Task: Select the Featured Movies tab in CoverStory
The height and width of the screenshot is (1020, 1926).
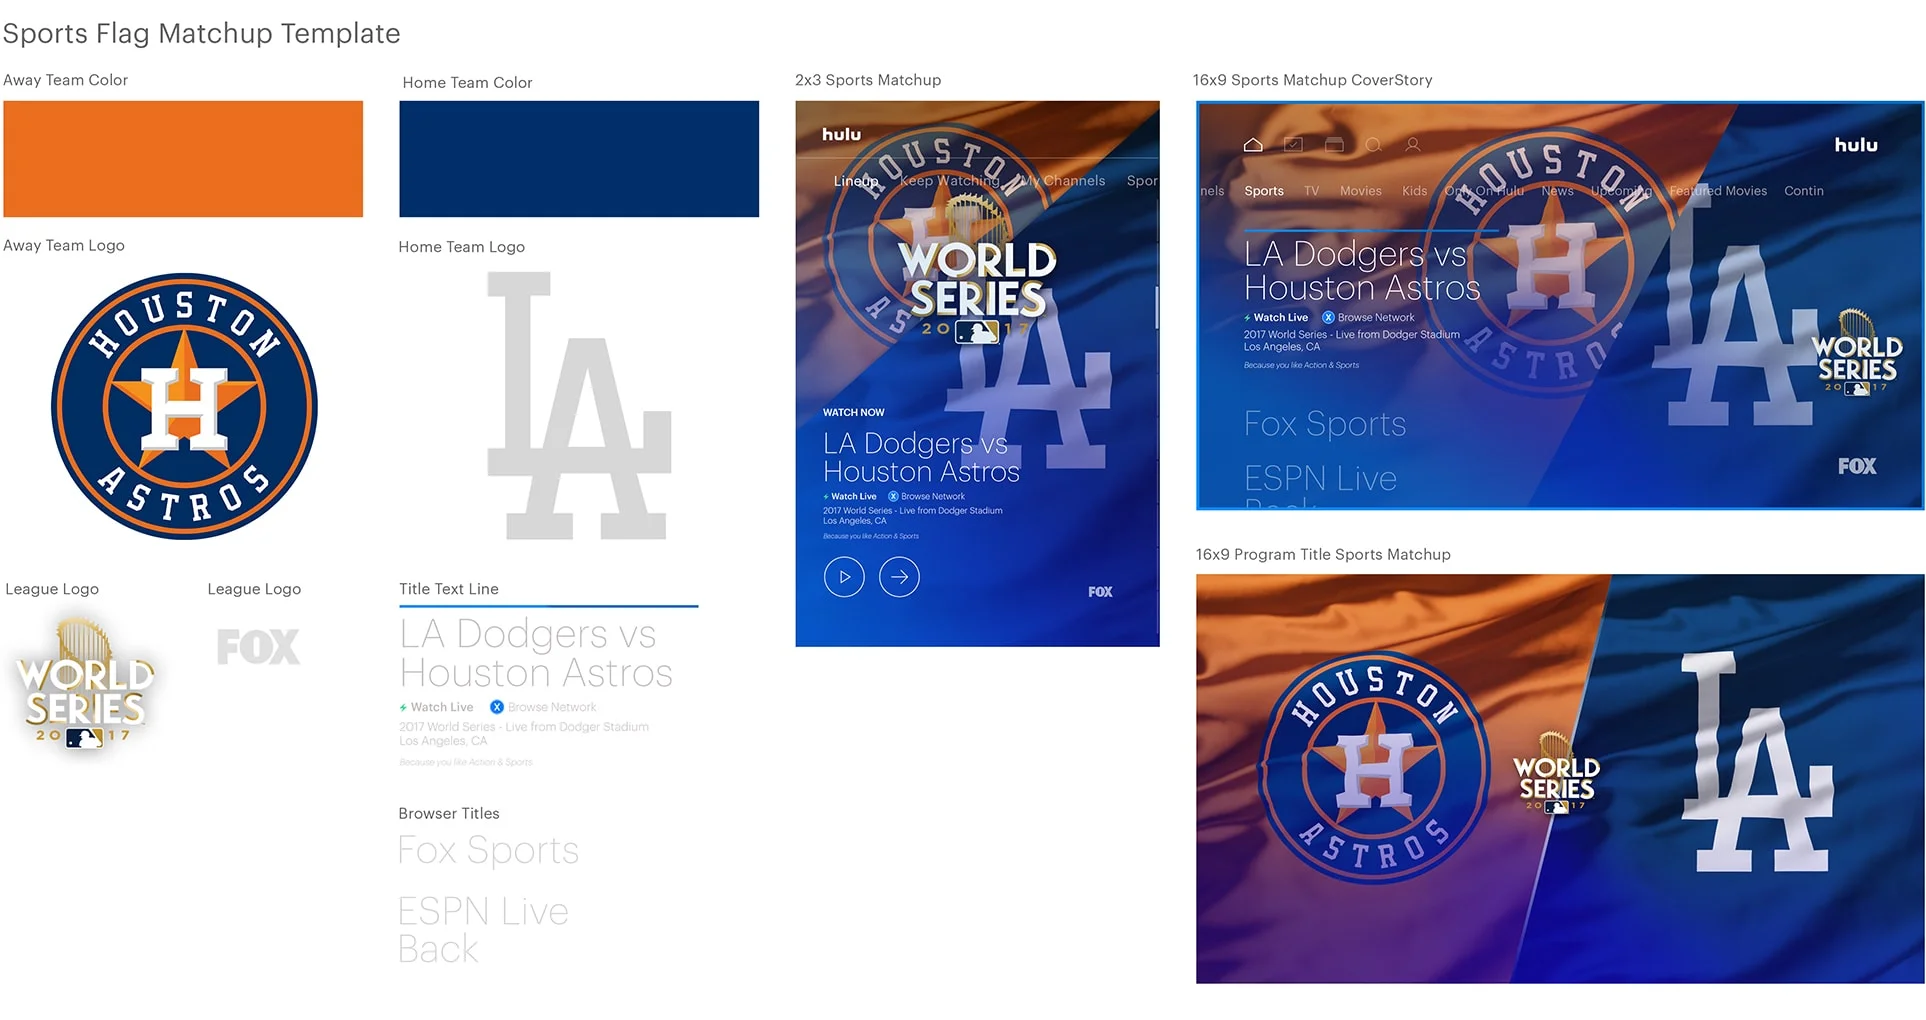Action: pos(1718,191)
